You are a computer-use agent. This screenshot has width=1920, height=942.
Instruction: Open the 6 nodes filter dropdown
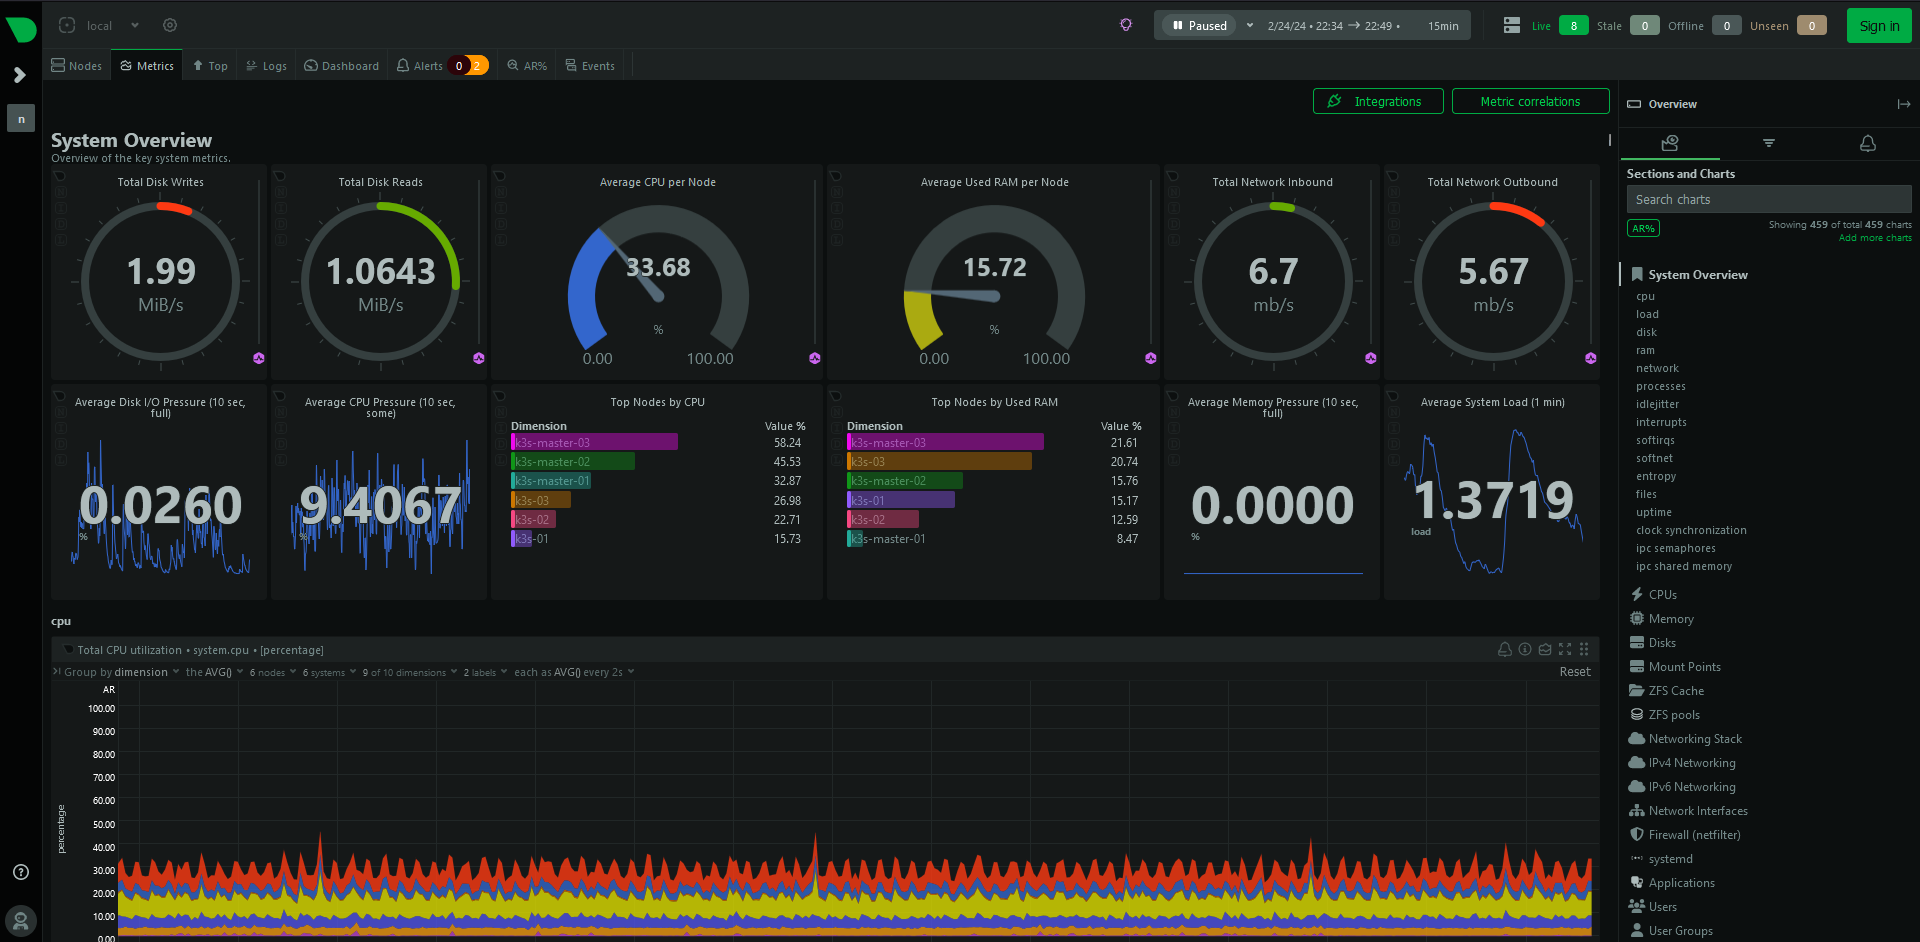[273, 672]
